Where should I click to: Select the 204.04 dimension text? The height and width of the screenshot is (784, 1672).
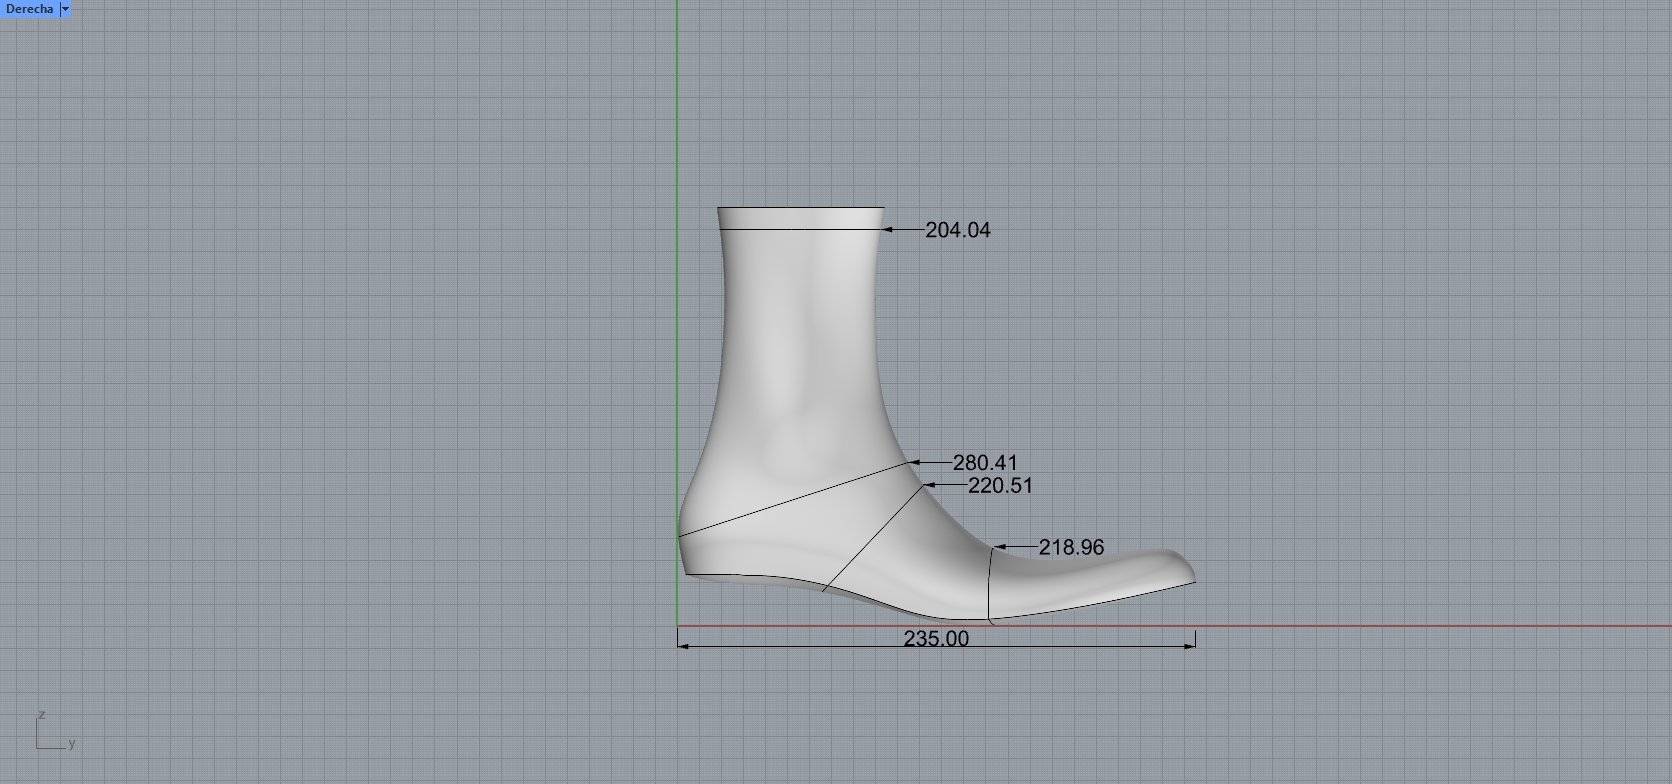pos(957,230)
